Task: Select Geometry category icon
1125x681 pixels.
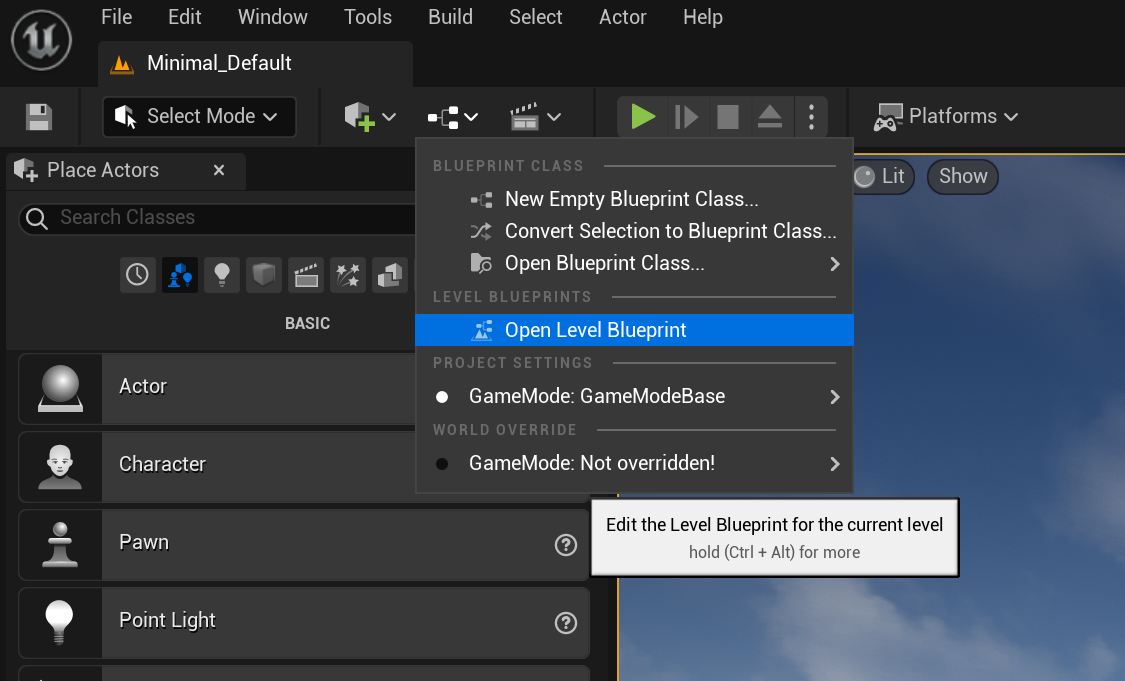Action: click(x=390, y=275)
